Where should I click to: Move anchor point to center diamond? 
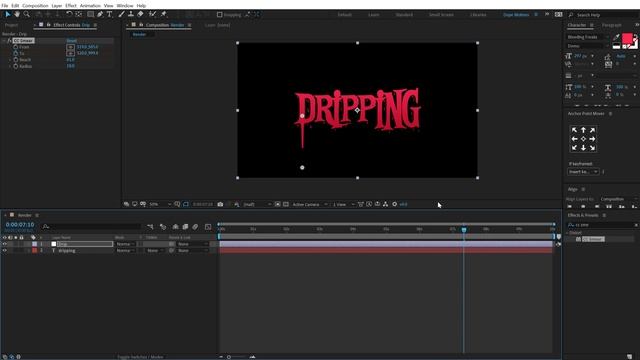(583, 139)
